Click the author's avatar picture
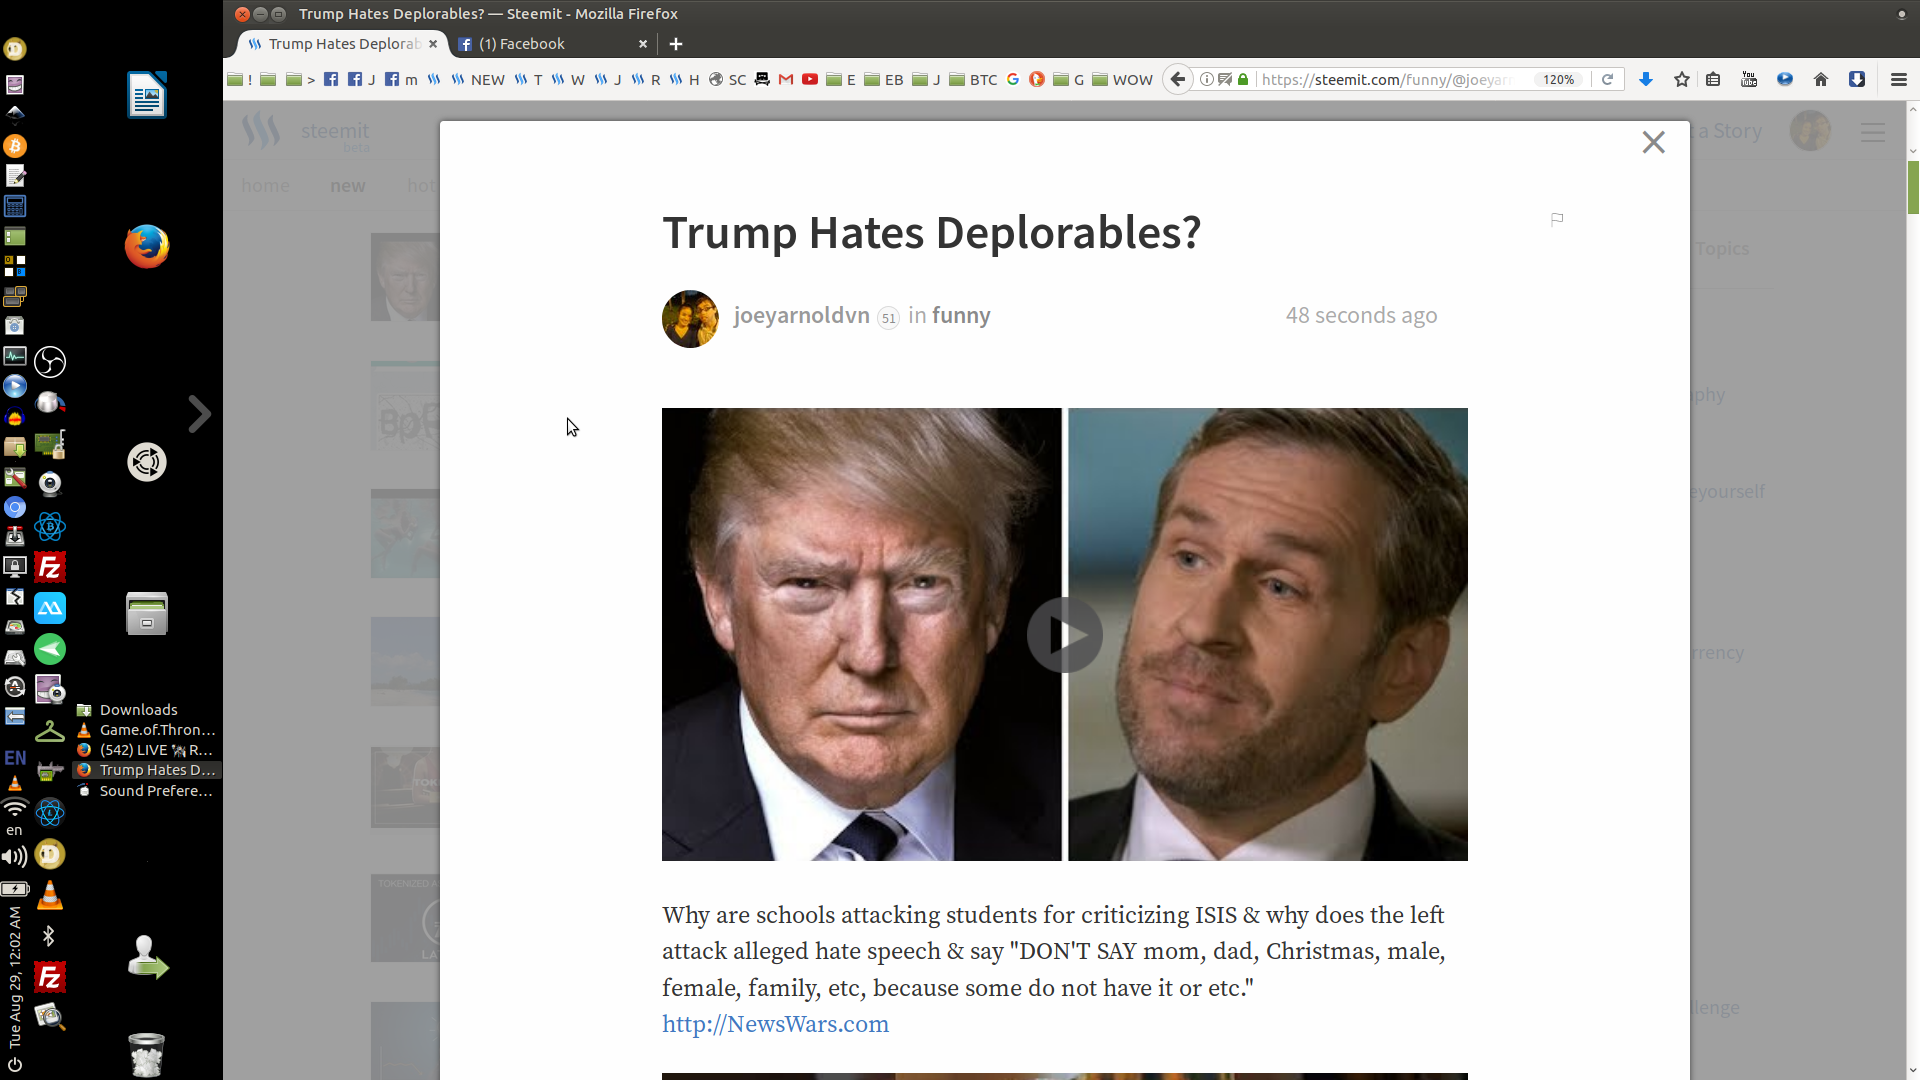Image resolution: width=1920 pixels, height=1080 pixels. (690, 319)
